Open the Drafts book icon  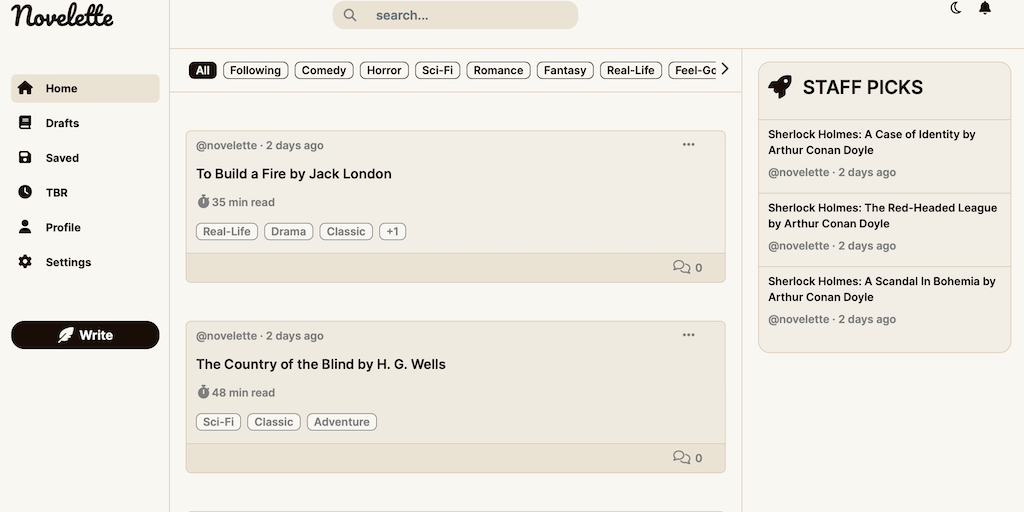tap(25, 123)
